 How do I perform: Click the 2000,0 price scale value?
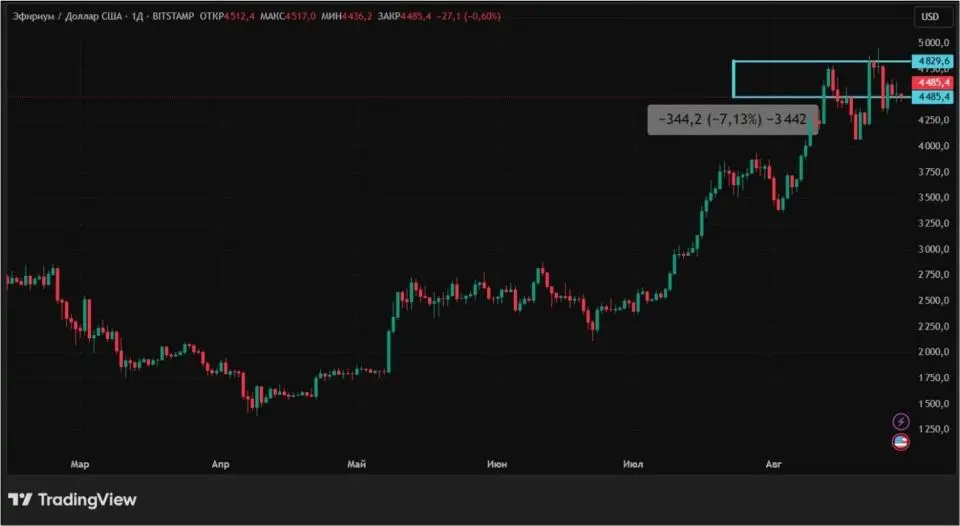point(931,352)
